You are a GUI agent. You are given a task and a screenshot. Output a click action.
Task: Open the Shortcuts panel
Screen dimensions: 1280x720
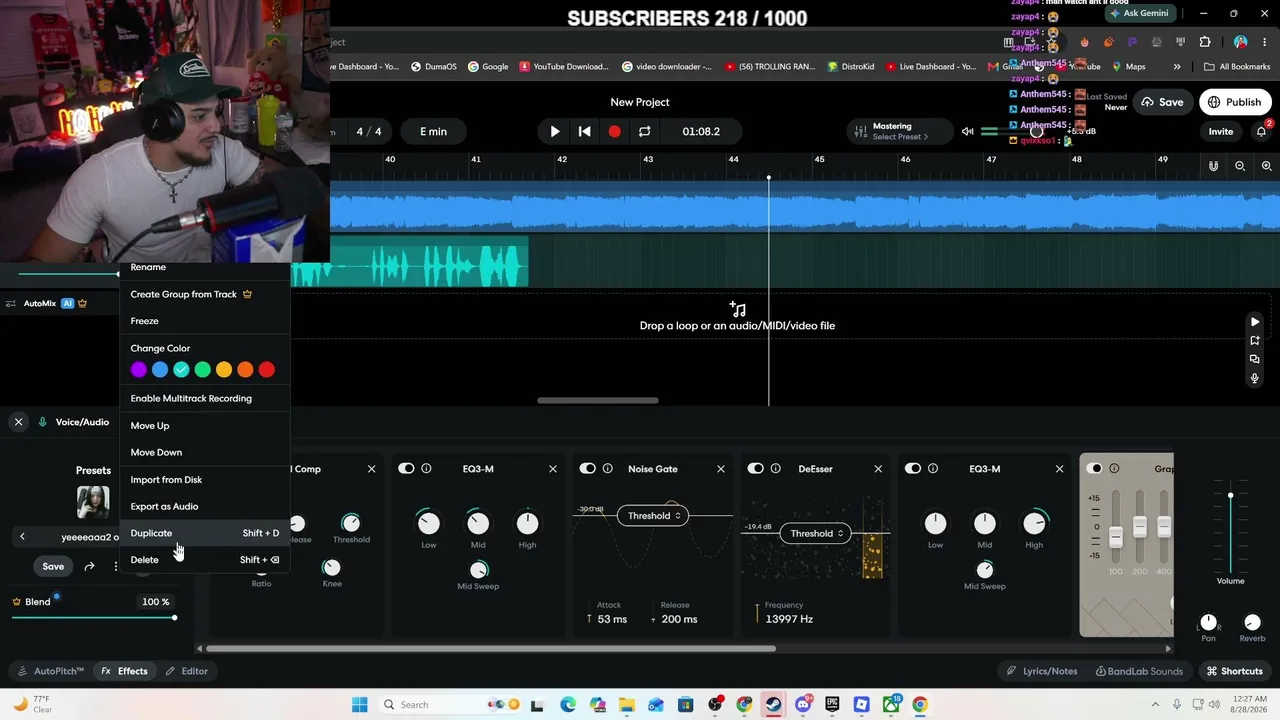(x=1235, y=671)
